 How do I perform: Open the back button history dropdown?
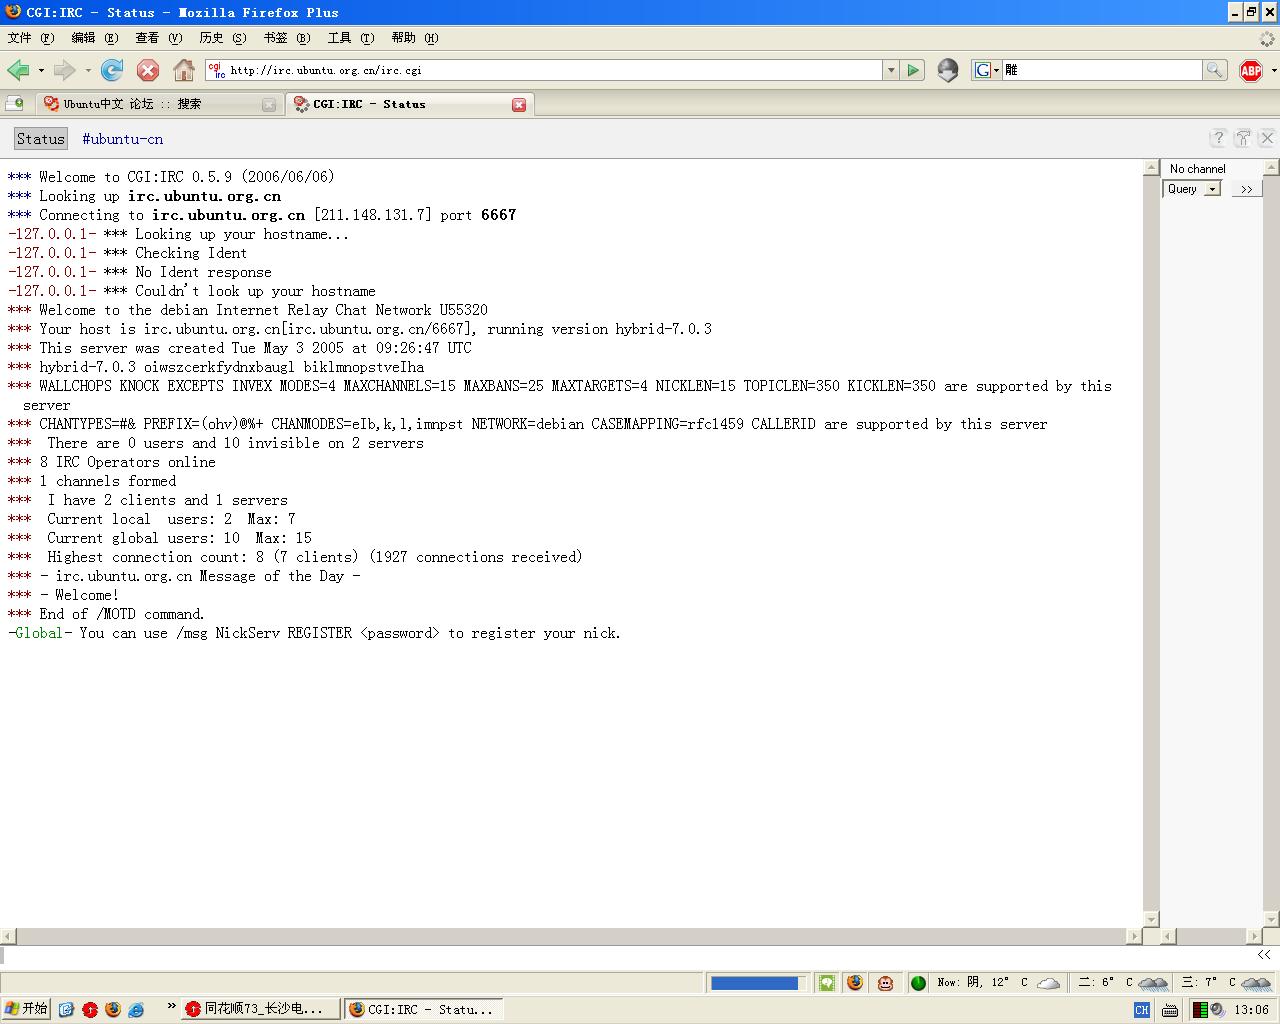pyautogui.click(x=41, y=70)
